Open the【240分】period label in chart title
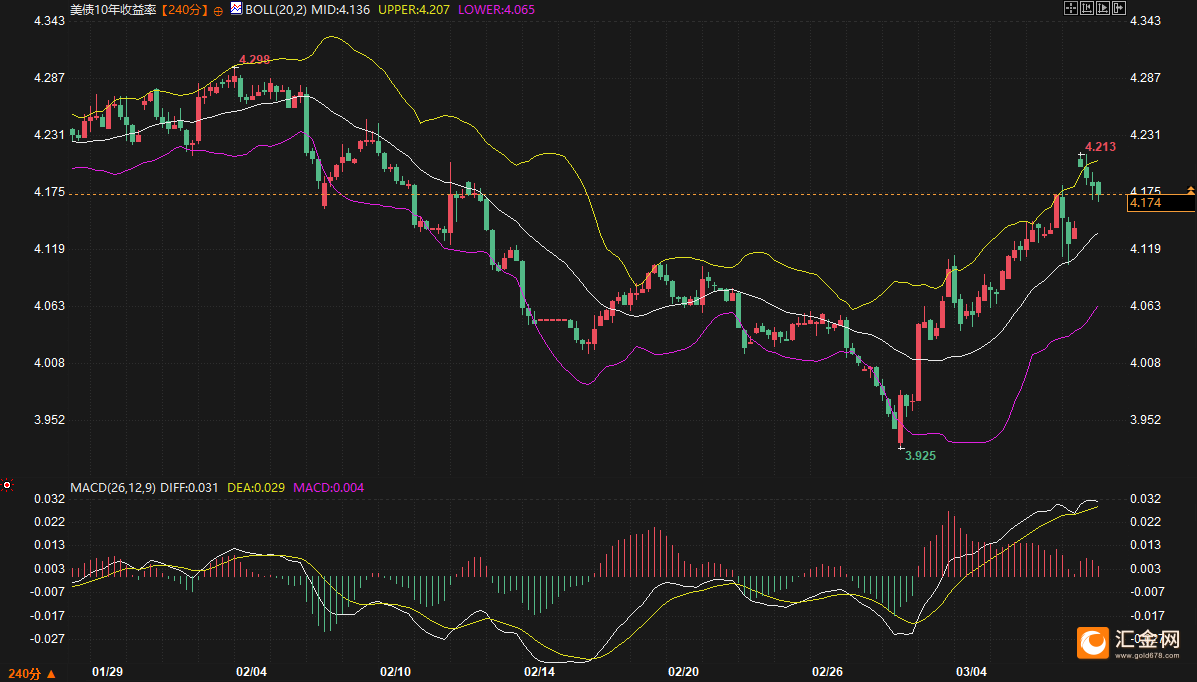1197x682 pixels. (185, 8)
